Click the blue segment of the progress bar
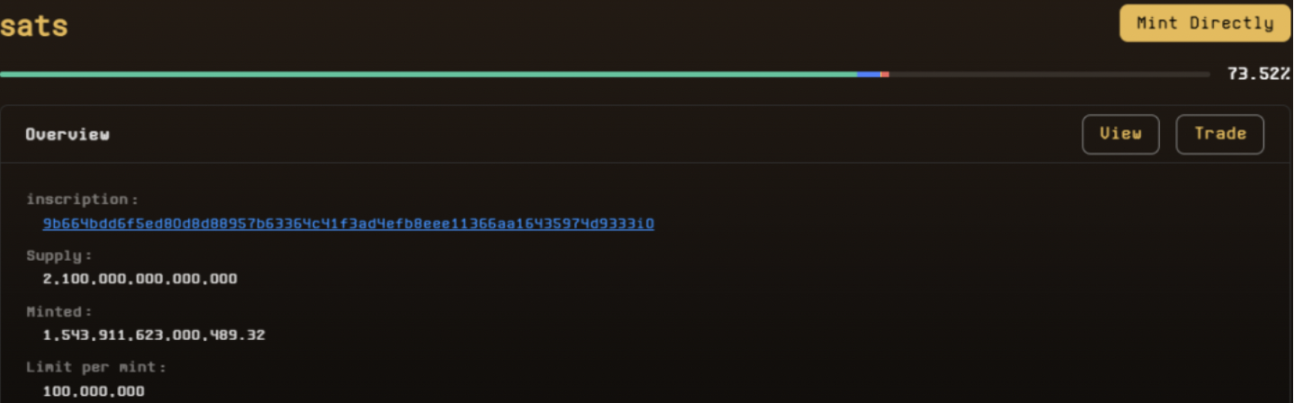 click(868, 74)
